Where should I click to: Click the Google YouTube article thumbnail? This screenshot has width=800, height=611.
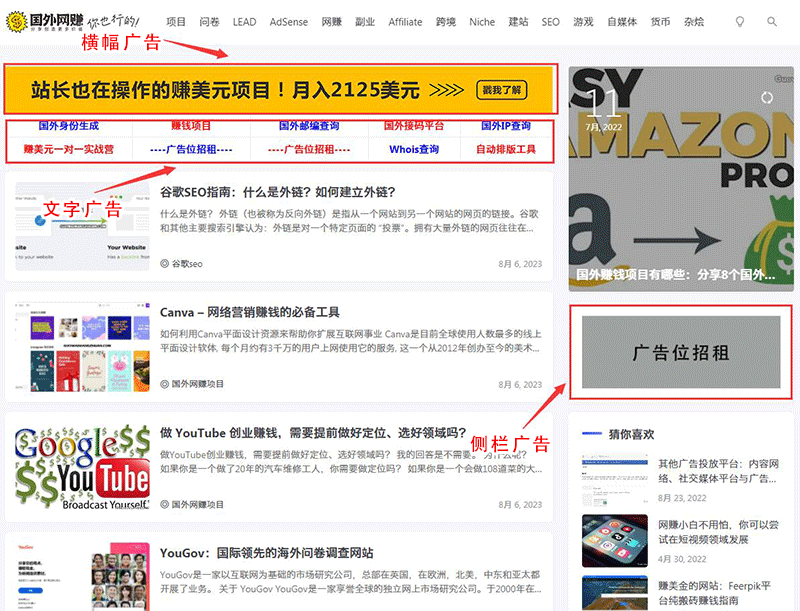click(x=82, y=467)
